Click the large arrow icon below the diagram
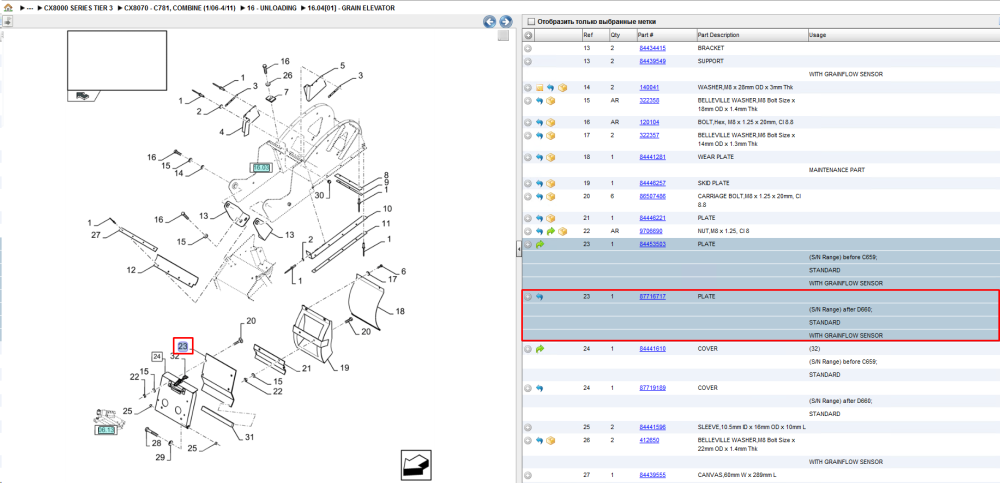The width and height of the screenshot is (1000, 483). coord(416,465)
